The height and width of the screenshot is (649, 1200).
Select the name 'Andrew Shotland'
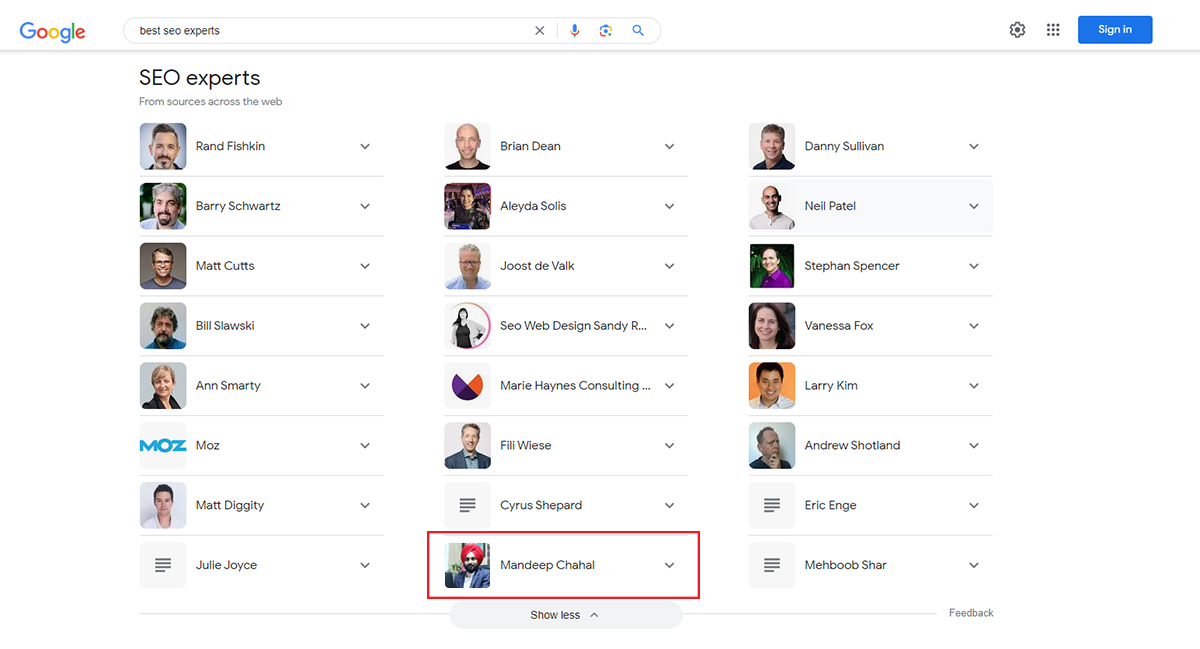coord(852,446)
